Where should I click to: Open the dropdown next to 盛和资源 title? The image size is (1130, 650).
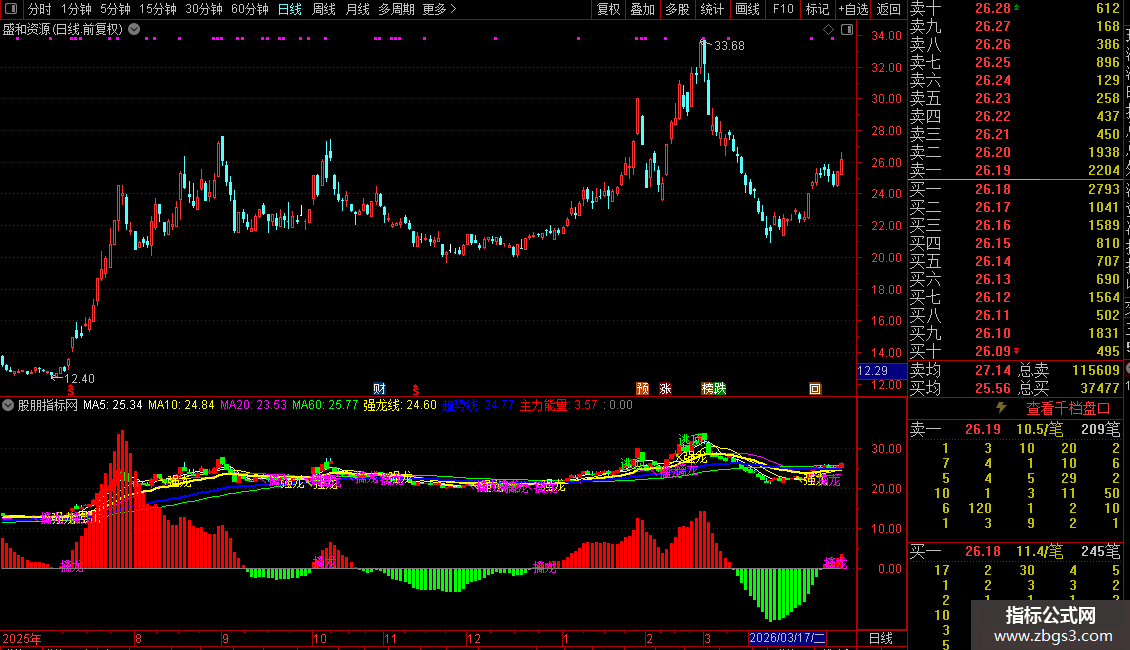pyautogui.click(x=134, y=30)
